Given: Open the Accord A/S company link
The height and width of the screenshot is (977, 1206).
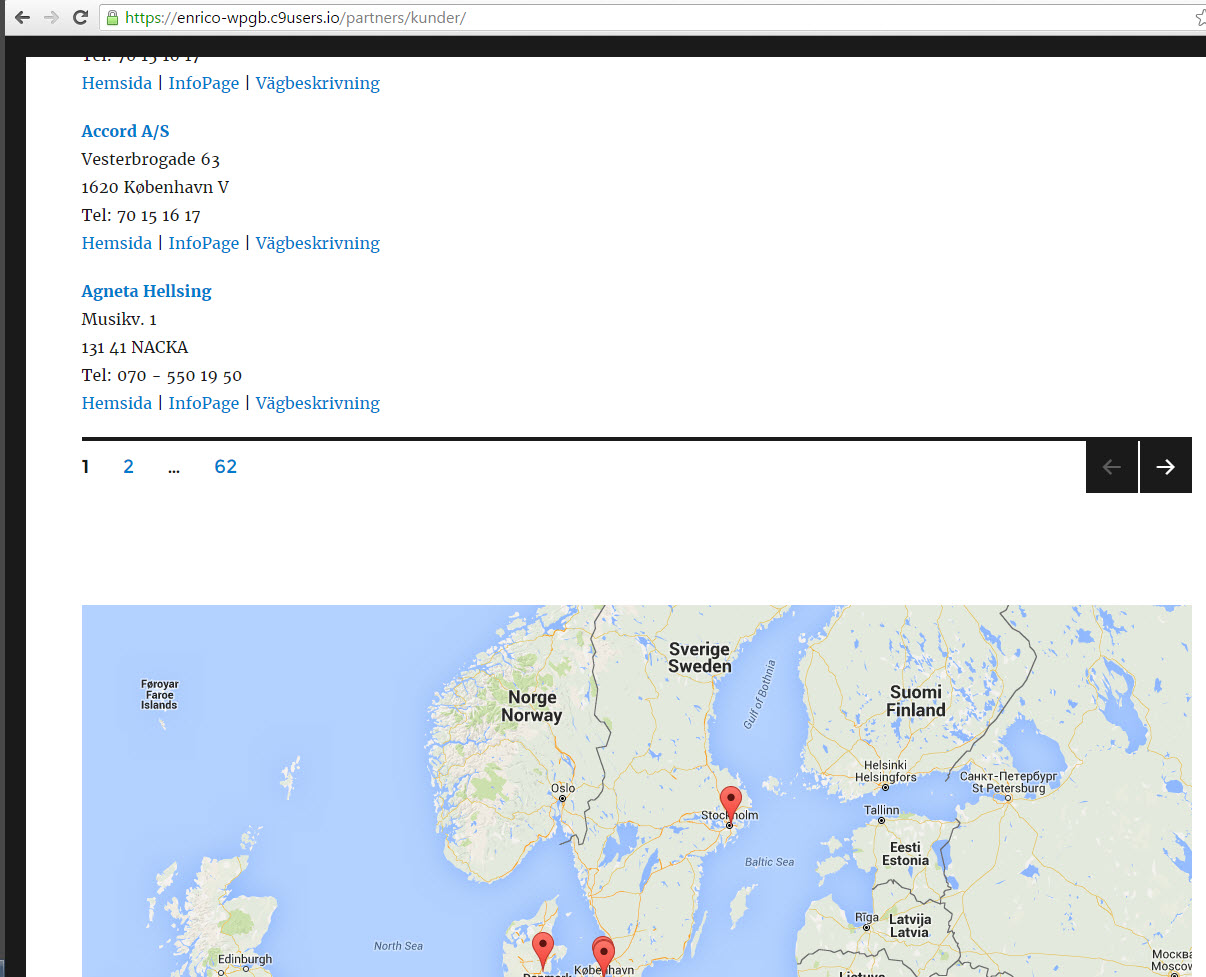Looking at the screenshot, I should (125, 131).
